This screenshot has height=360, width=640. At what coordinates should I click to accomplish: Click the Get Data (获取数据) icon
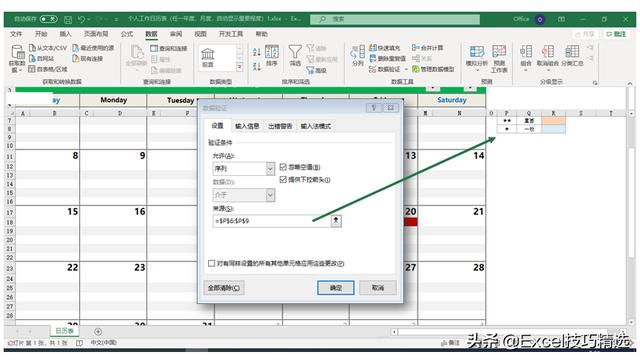(18, 58)
